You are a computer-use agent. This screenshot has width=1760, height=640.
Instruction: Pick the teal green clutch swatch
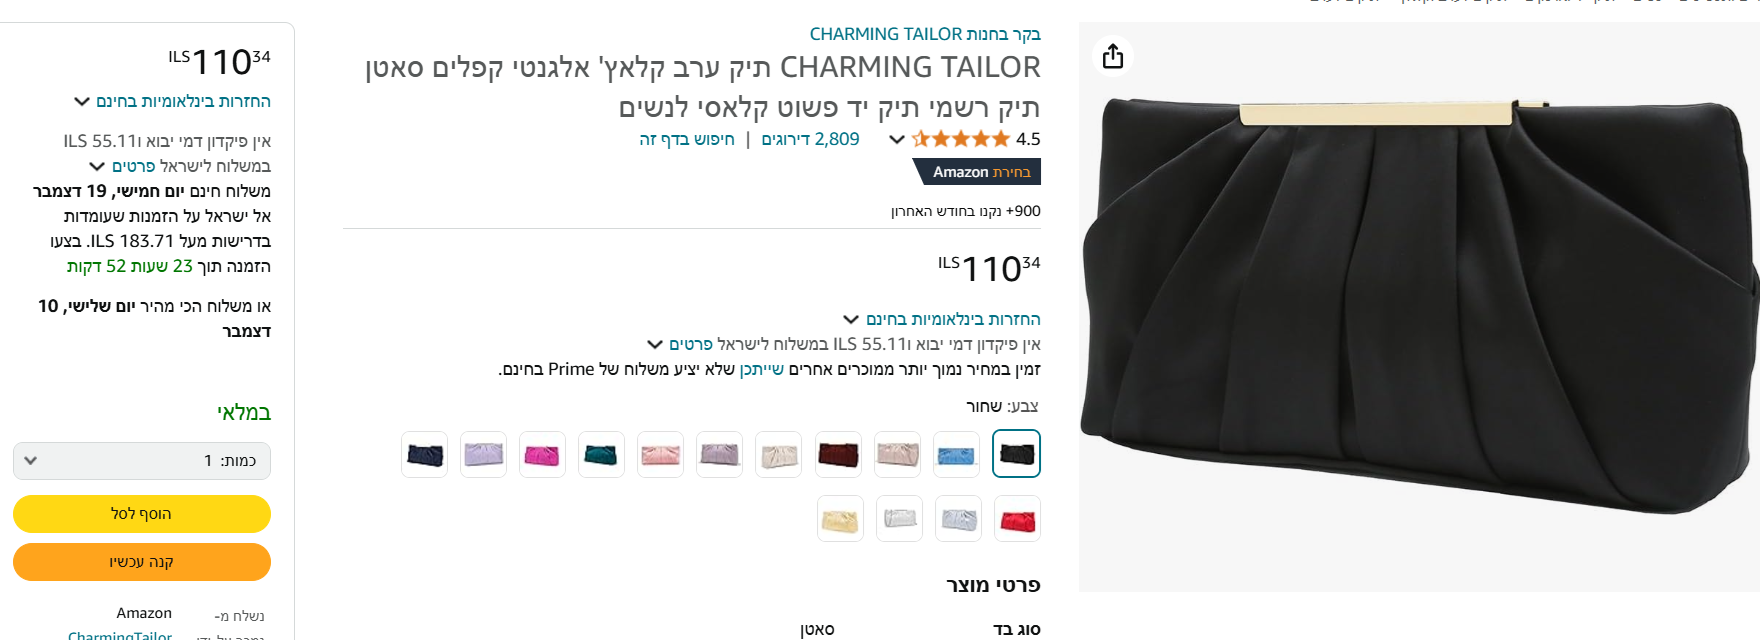(601, 455)
